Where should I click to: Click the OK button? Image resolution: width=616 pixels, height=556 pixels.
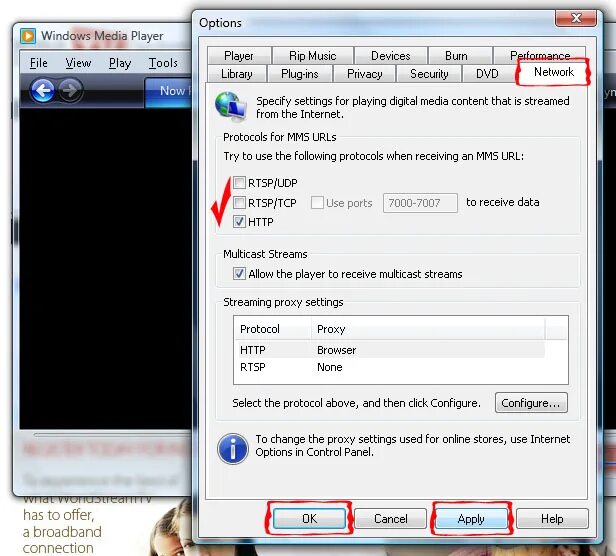(x=309, y=519)
